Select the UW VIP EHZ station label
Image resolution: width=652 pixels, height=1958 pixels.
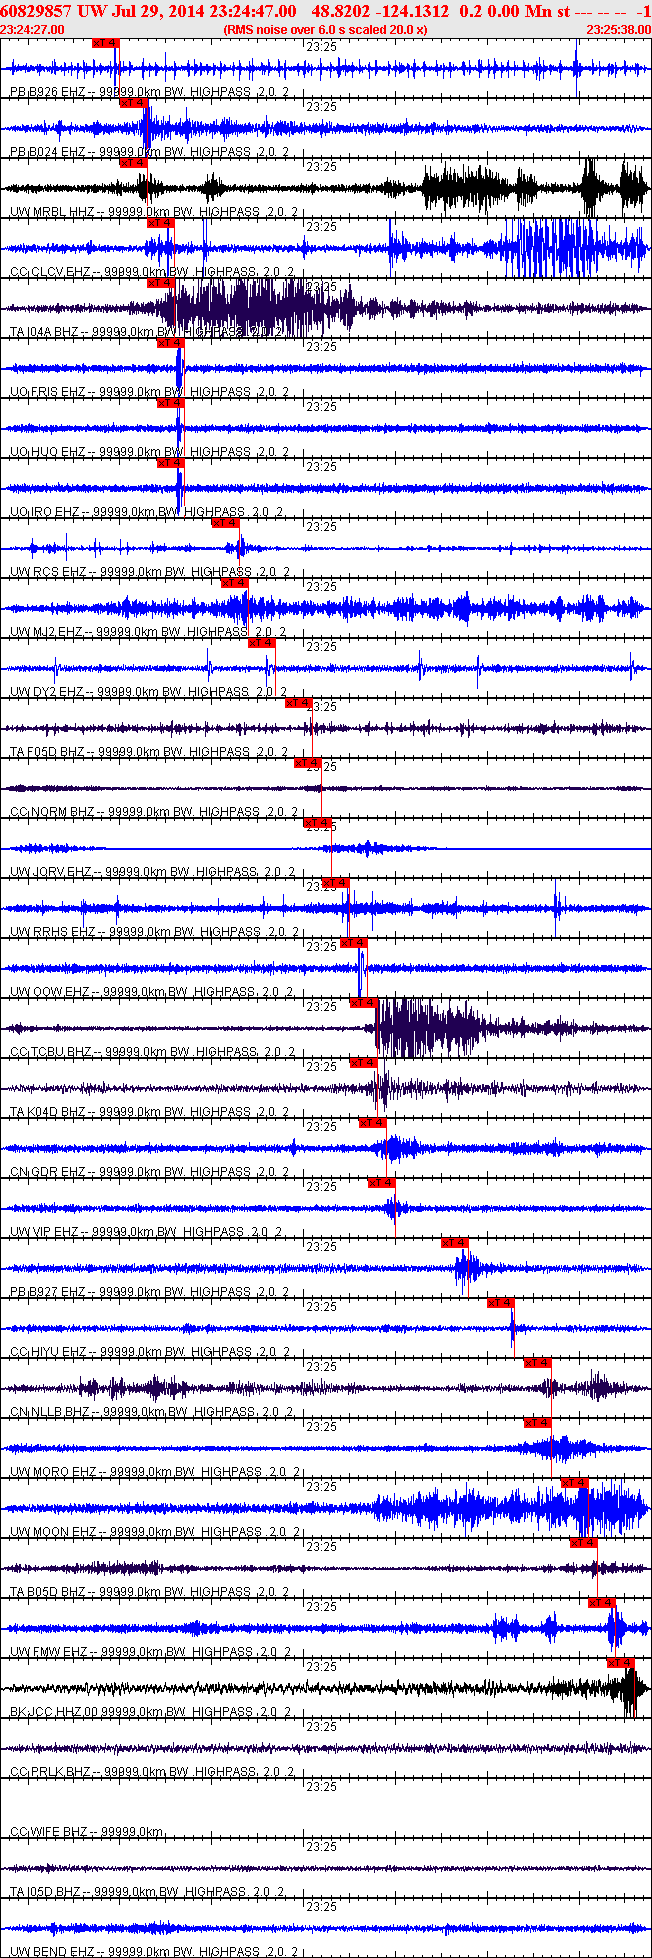[x=147, y=1232]
